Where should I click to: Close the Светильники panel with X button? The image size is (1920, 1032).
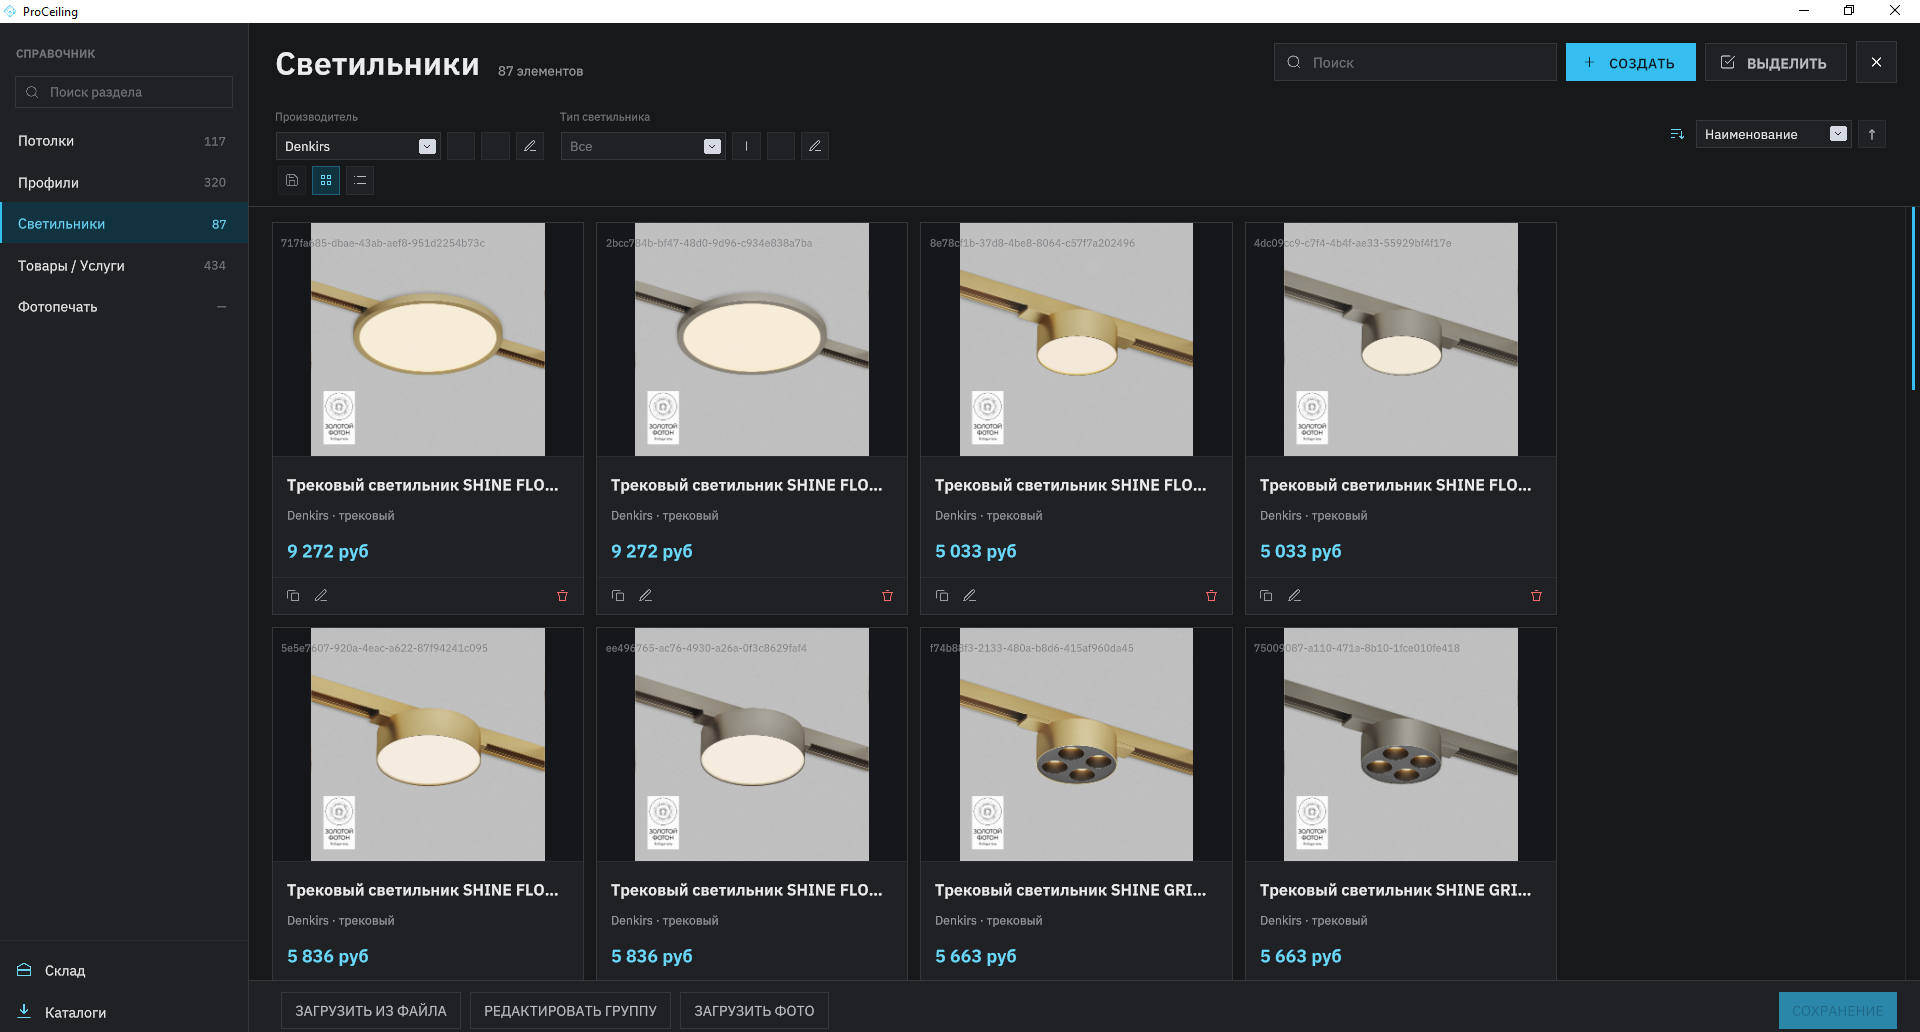coord(1876,62)
